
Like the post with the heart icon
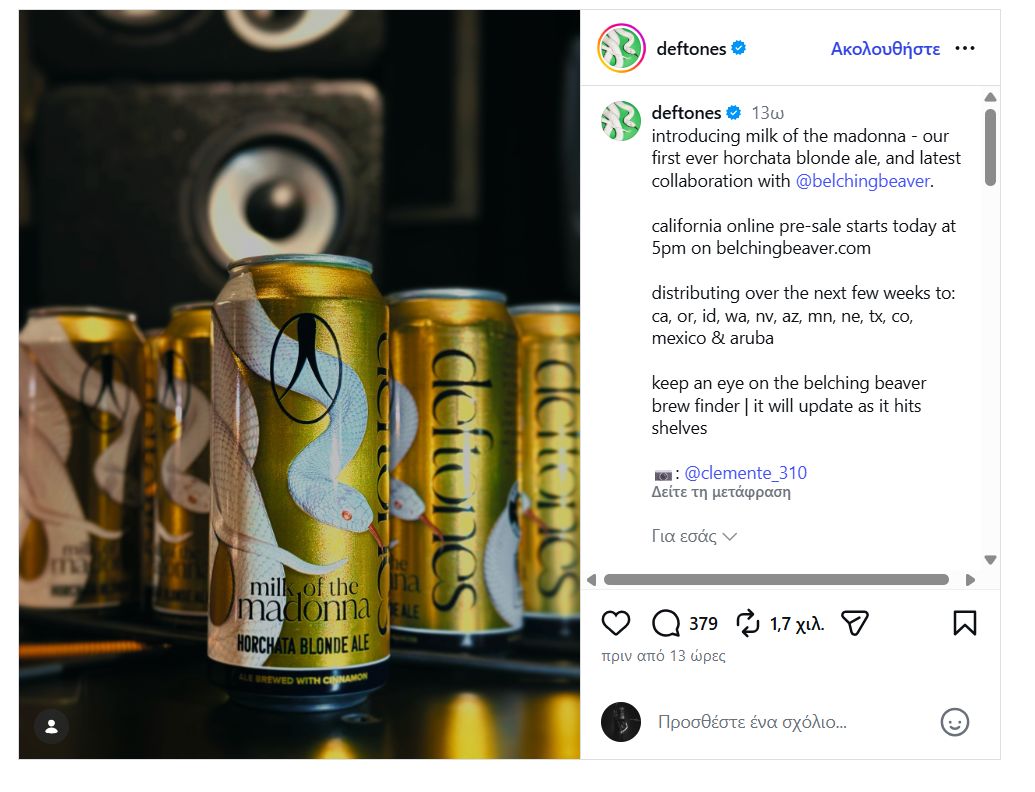coord(616,624)
